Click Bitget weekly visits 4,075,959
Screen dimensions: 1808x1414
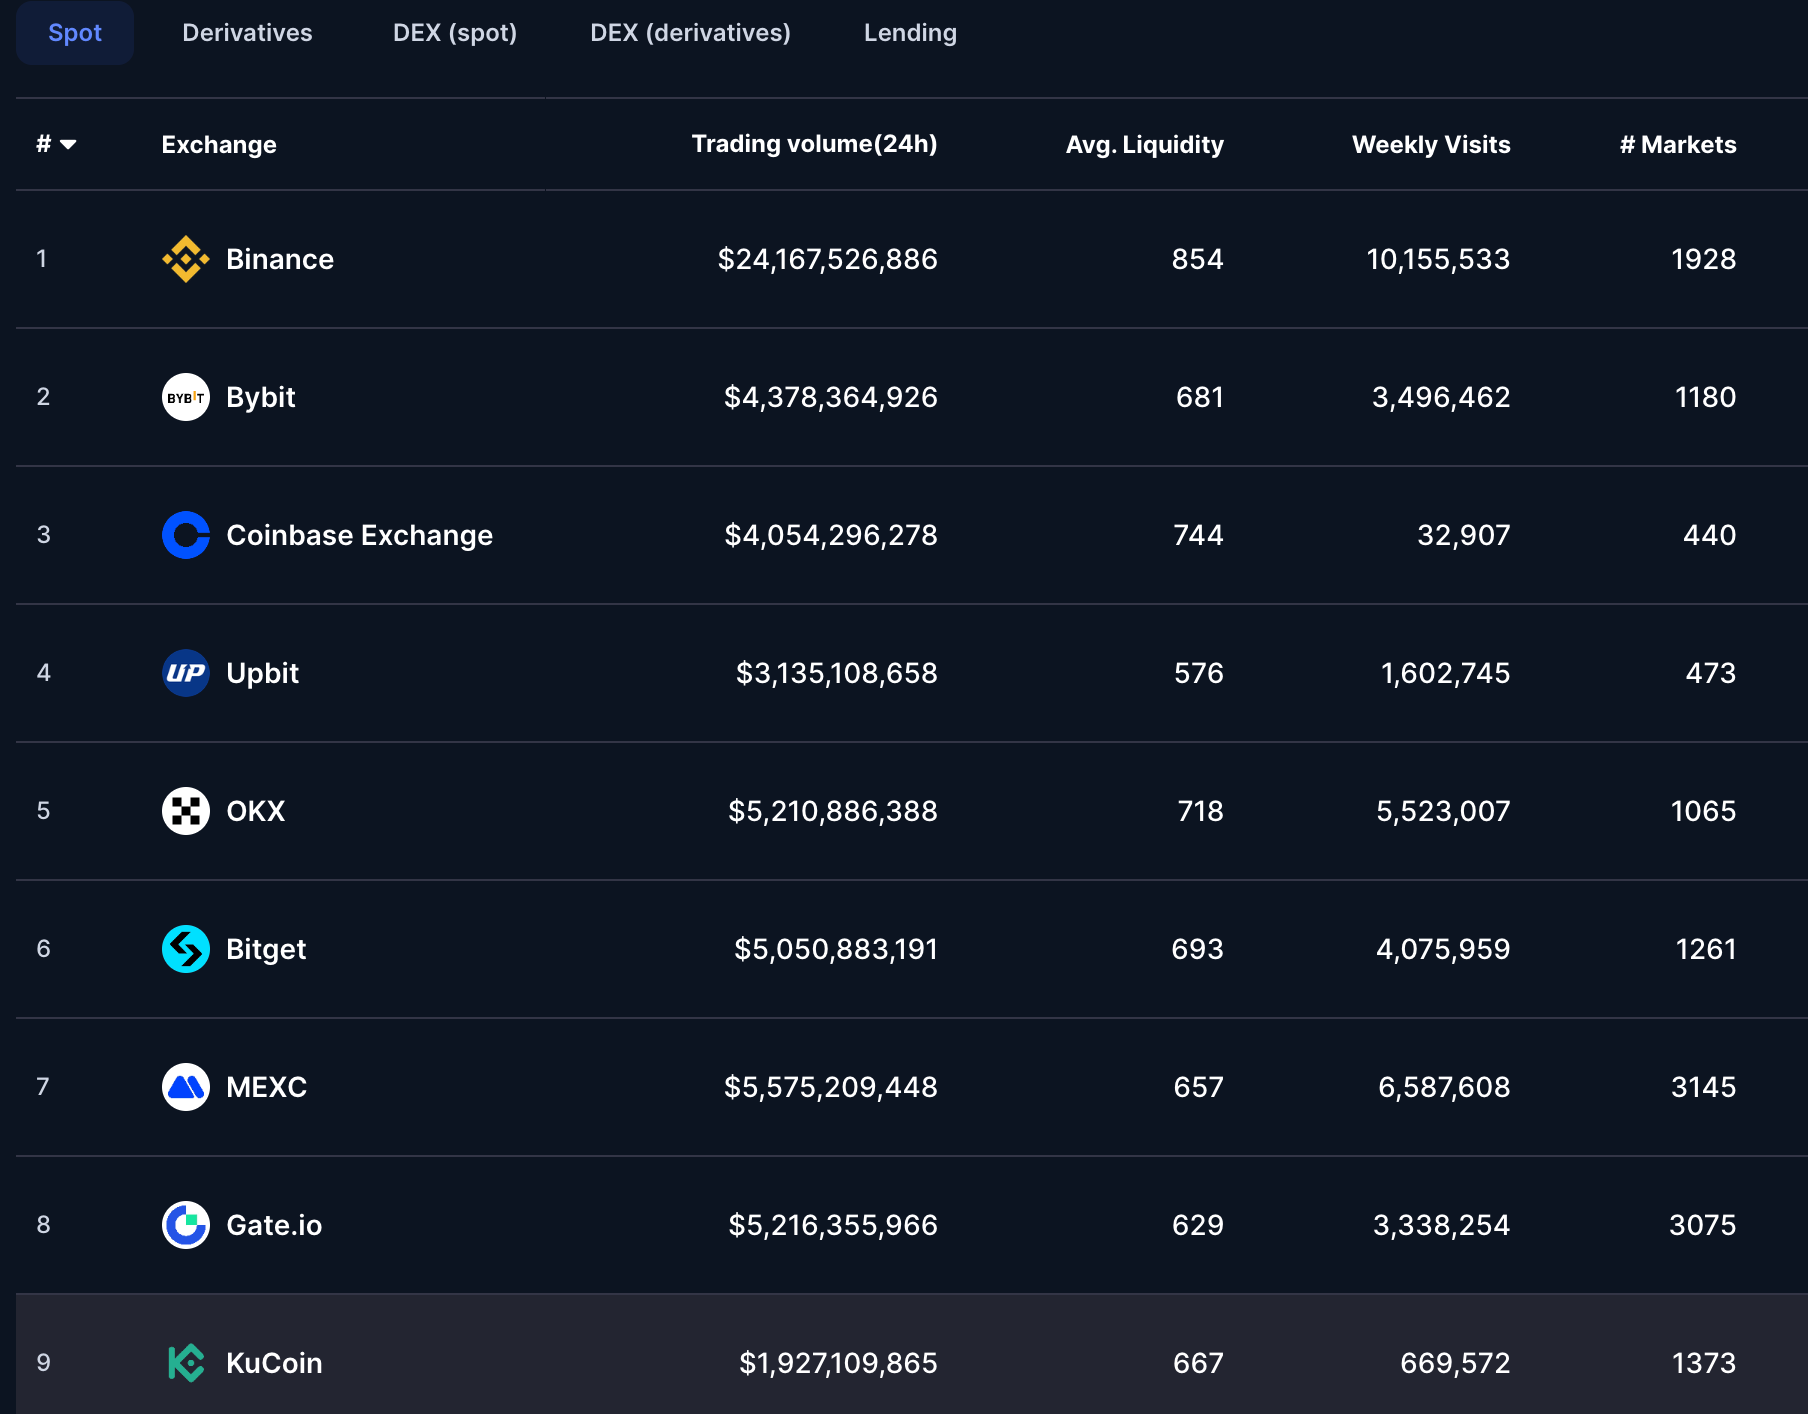1443,949
